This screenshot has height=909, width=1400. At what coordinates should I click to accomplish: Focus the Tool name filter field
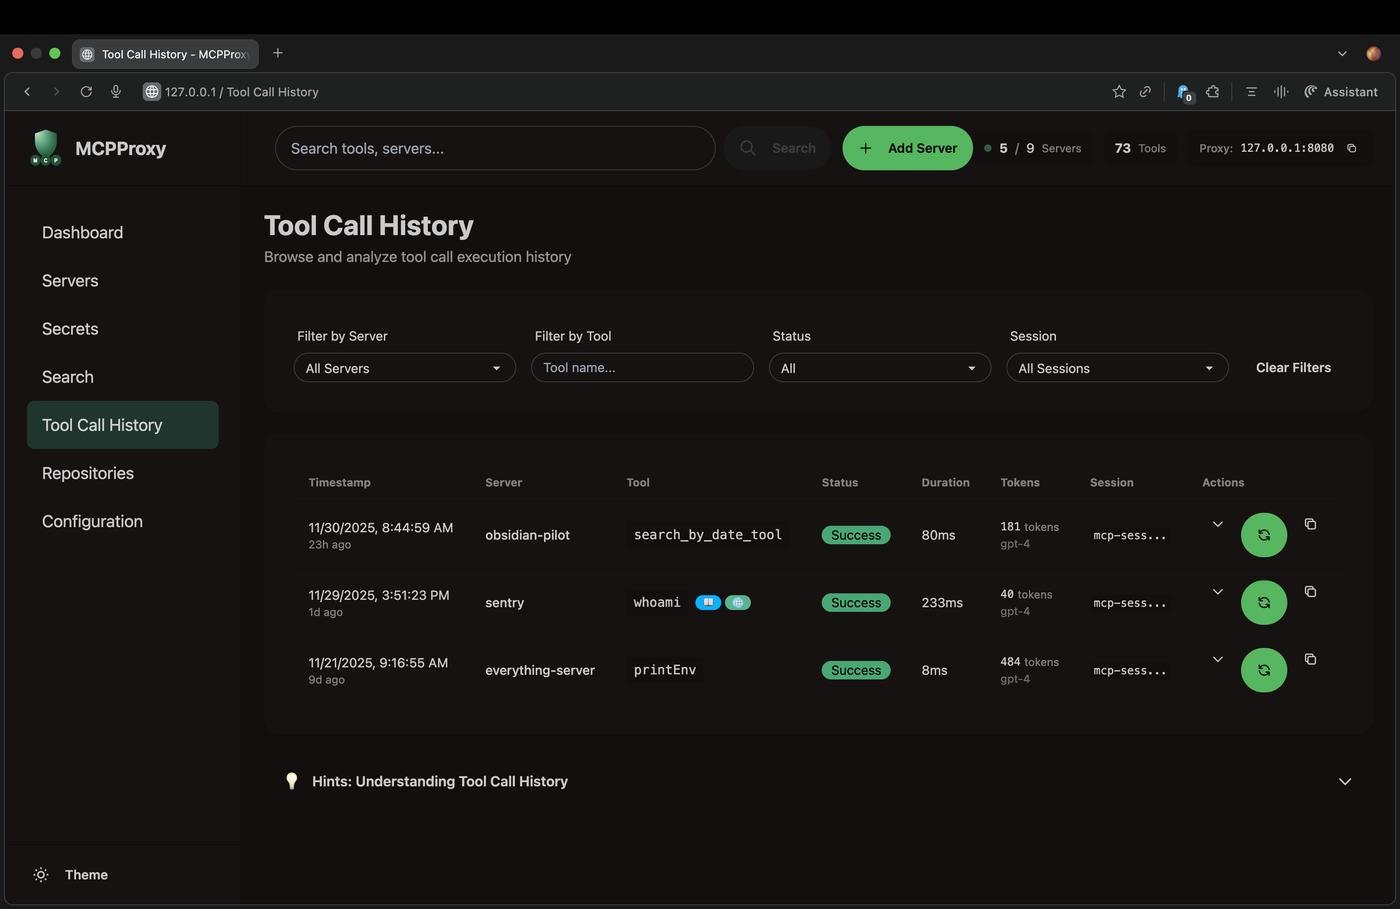pos(642,368)
